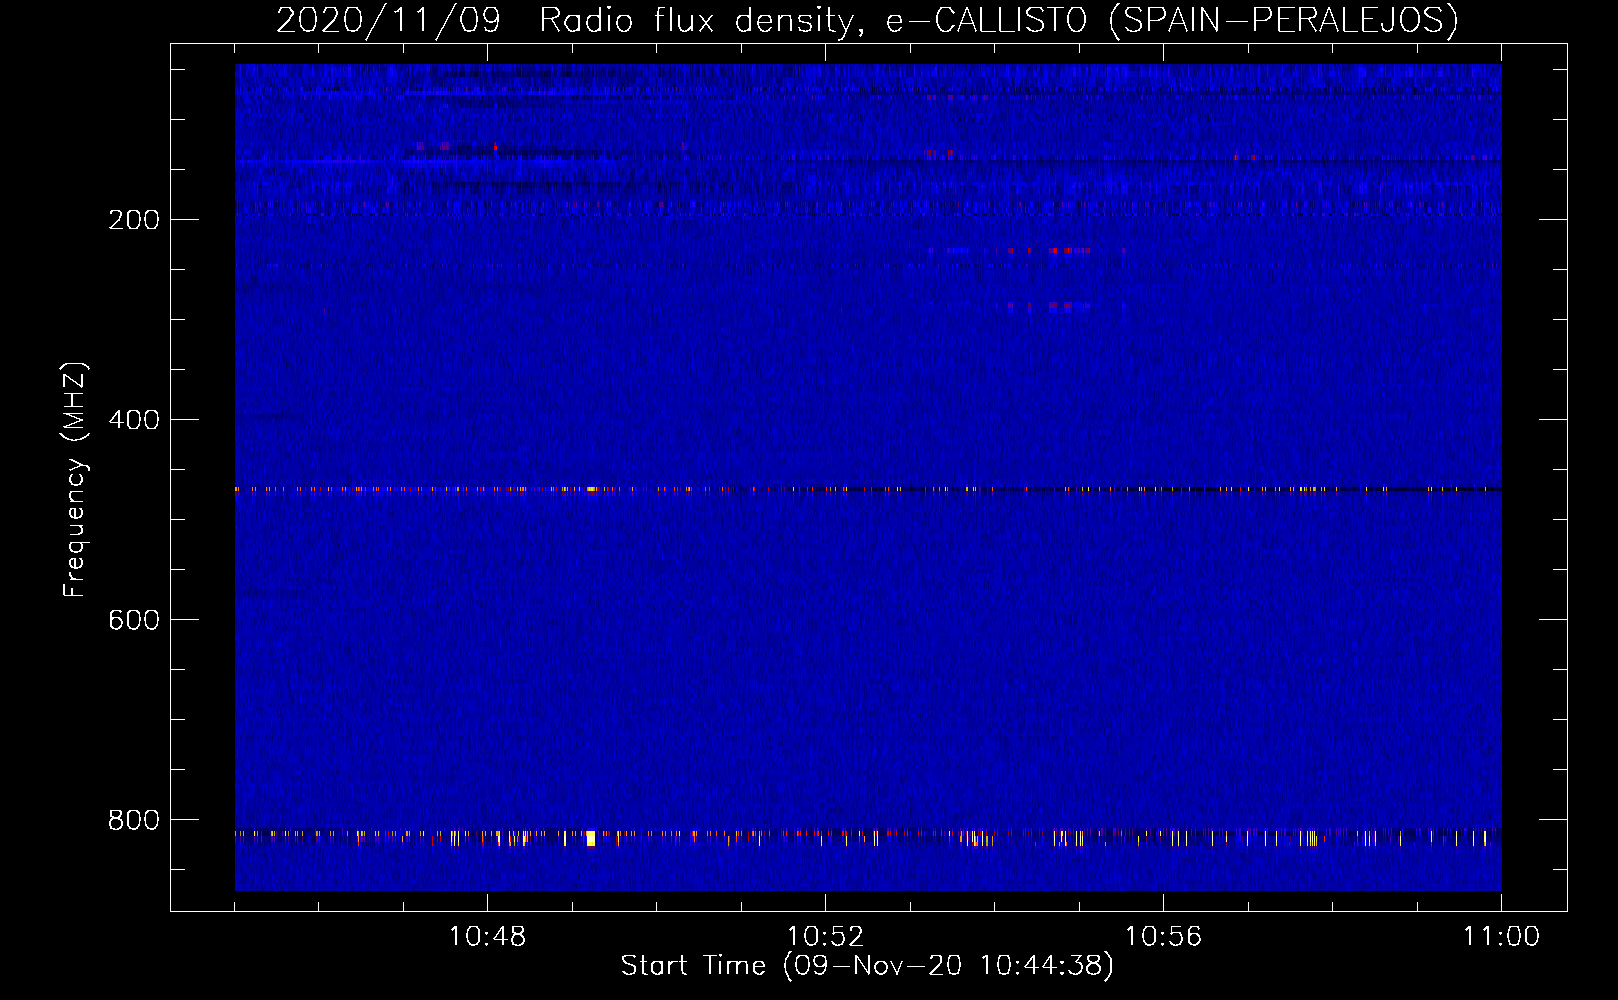Click the "Start Time (09-Nov-20 10:44:38)" axis label

point(867,966)
